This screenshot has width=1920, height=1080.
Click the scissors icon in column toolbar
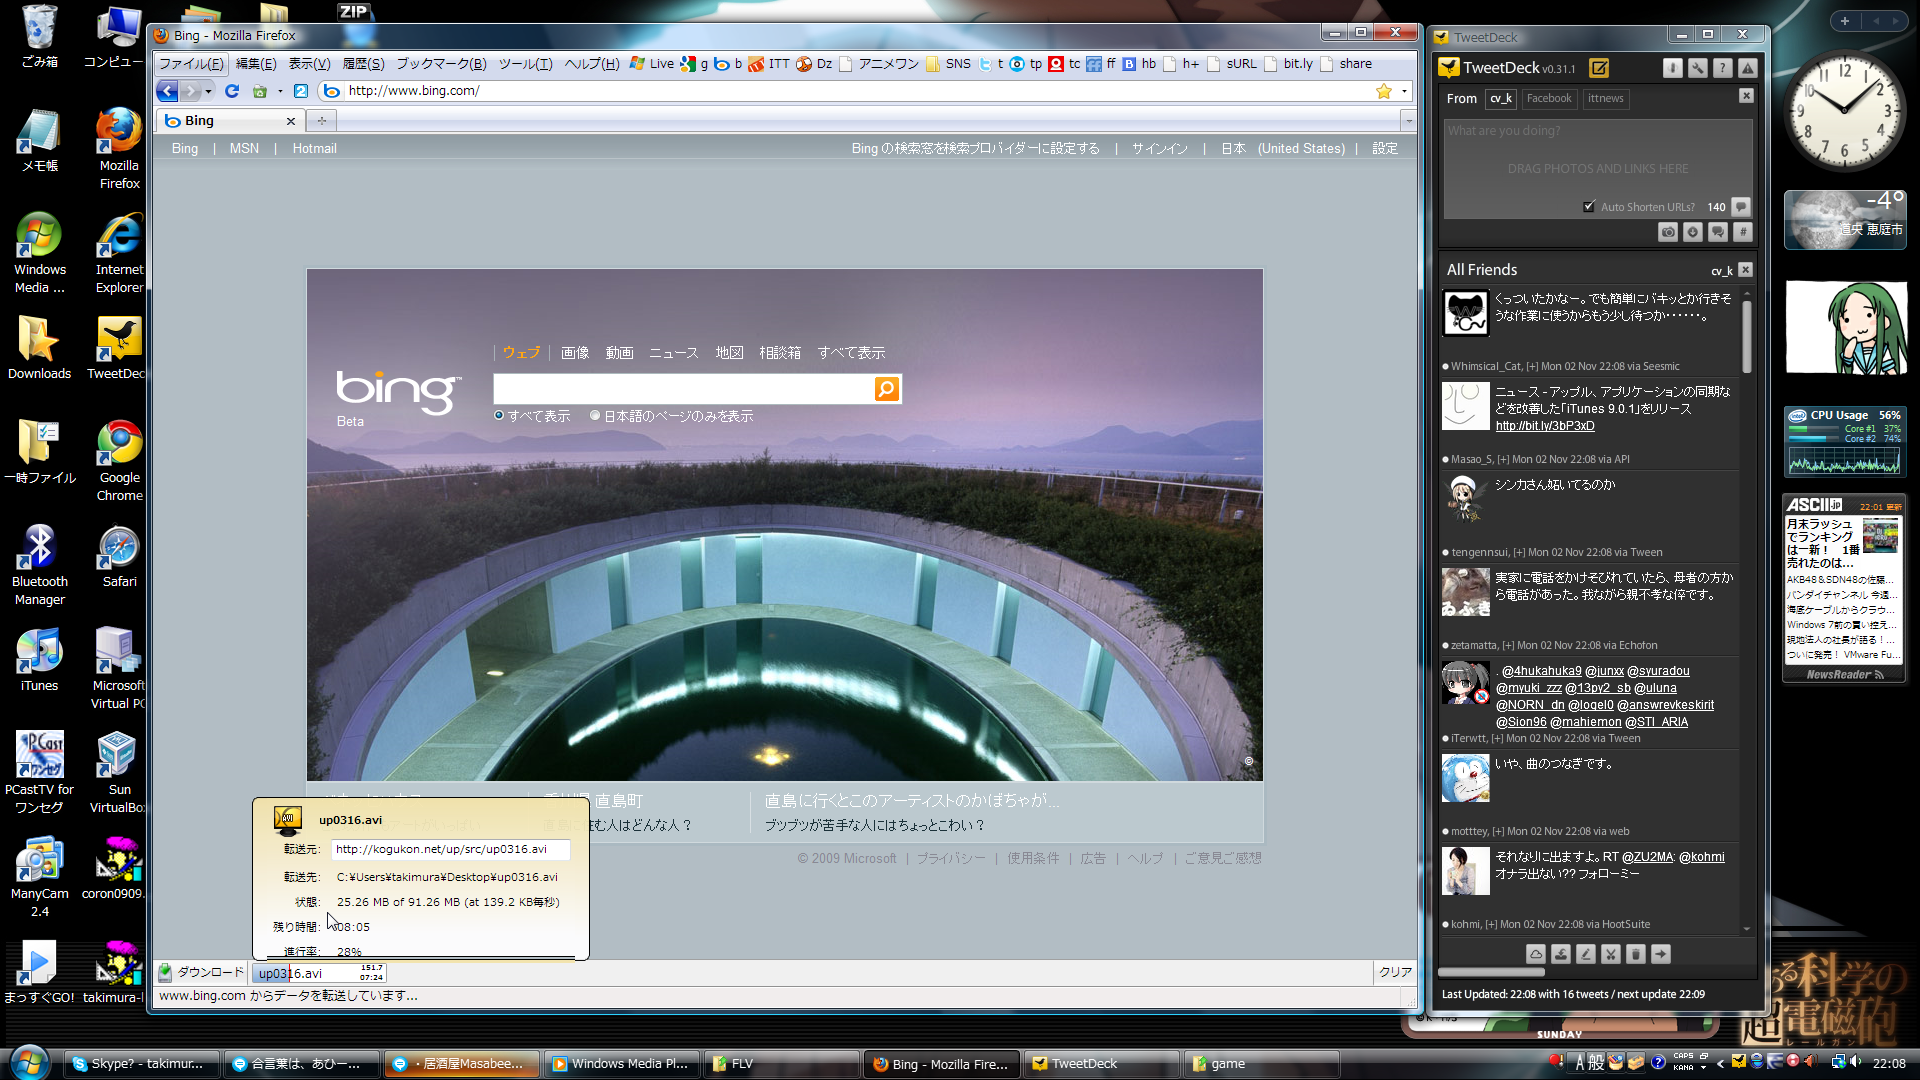point(1611,954)
